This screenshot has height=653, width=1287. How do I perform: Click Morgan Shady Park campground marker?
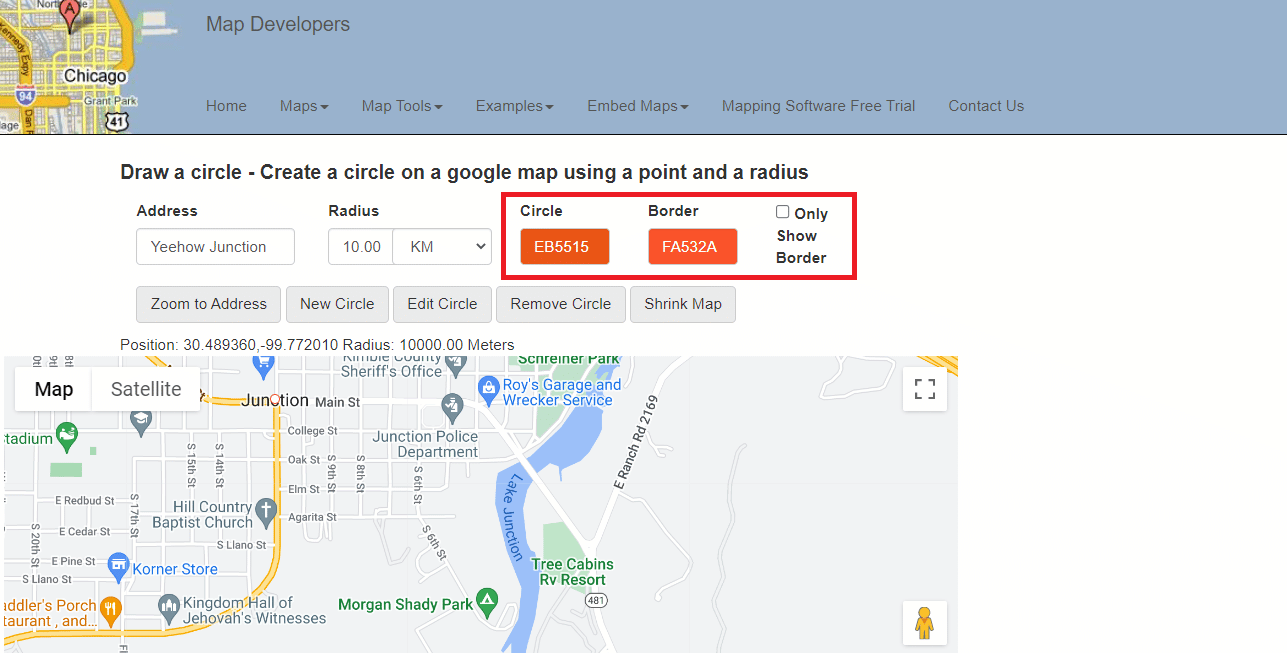click(x=486, y=602)
